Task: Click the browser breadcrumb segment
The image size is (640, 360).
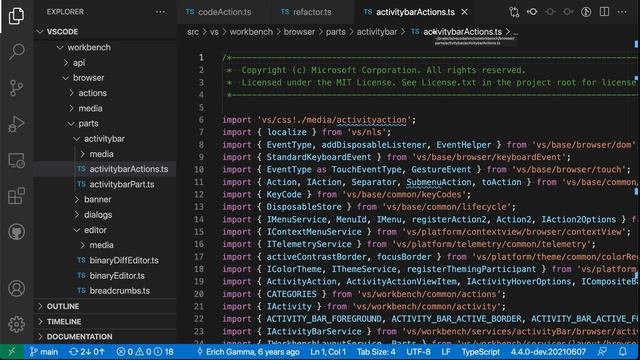Action: tap(299, 31)
